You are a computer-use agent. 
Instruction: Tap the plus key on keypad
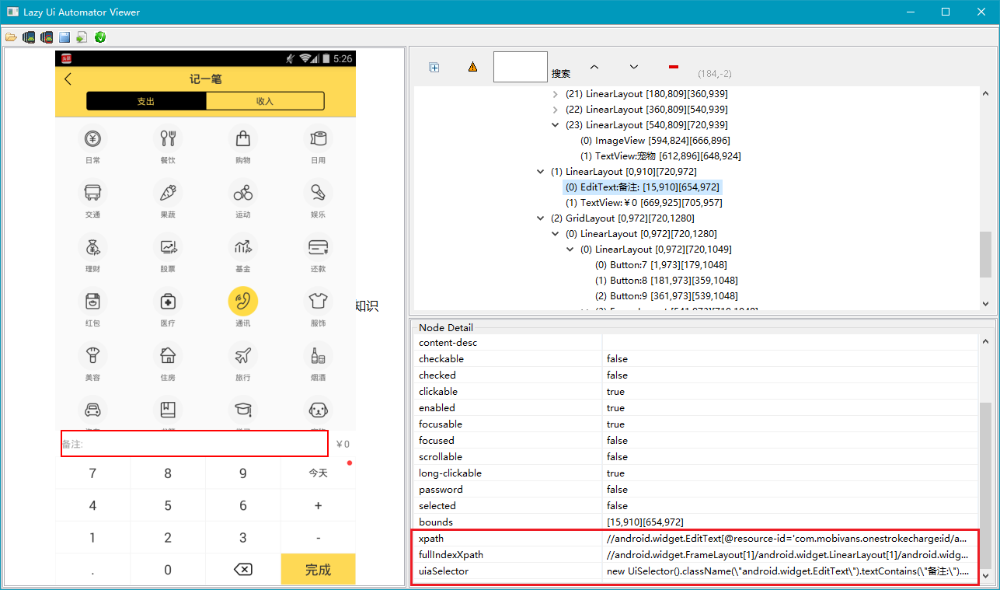318,505
